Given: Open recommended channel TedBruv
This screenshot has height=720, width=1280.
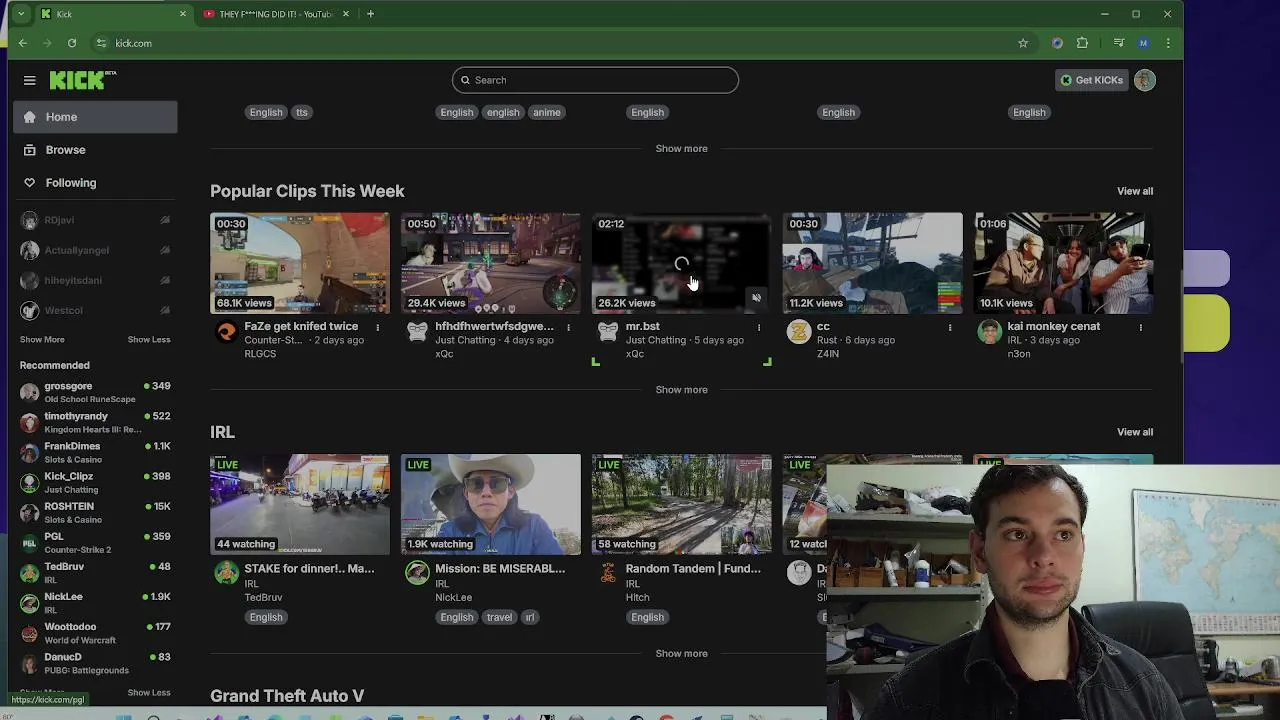Looking at the screenshot, I should 95,572.
